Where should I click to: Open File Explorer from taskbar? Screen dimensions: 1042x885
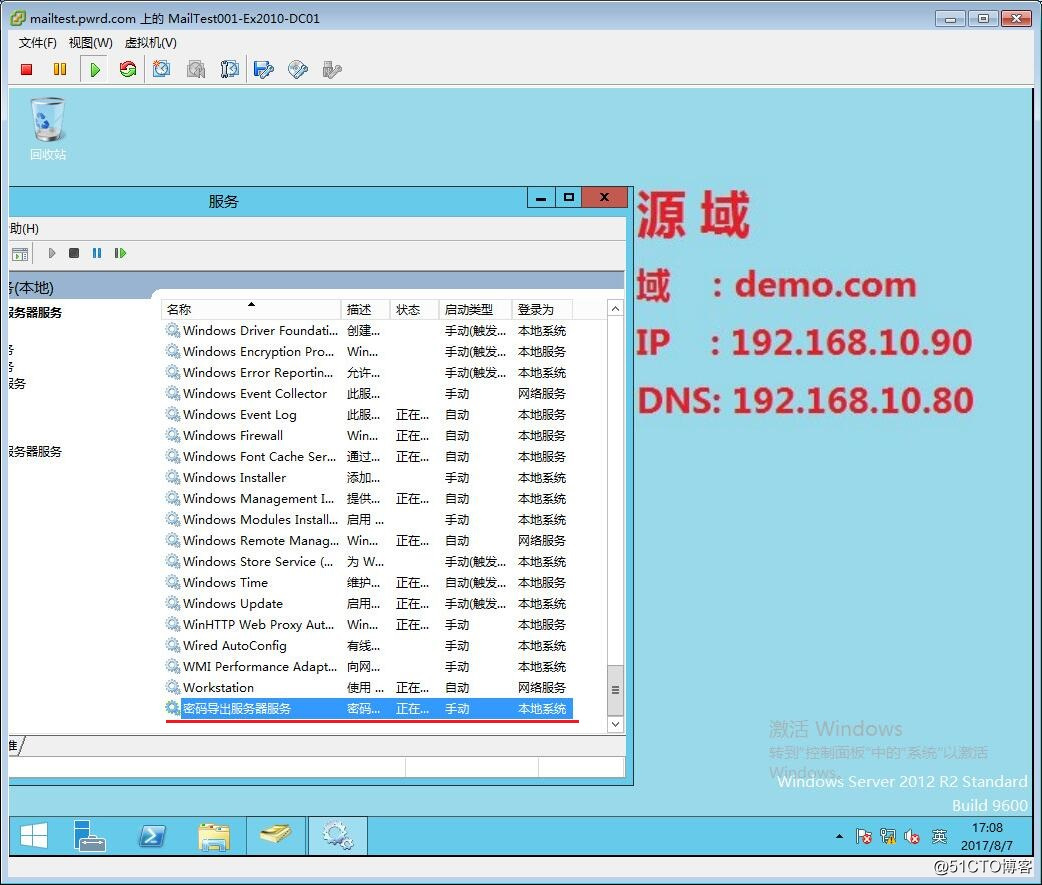[x=213, y=836]
